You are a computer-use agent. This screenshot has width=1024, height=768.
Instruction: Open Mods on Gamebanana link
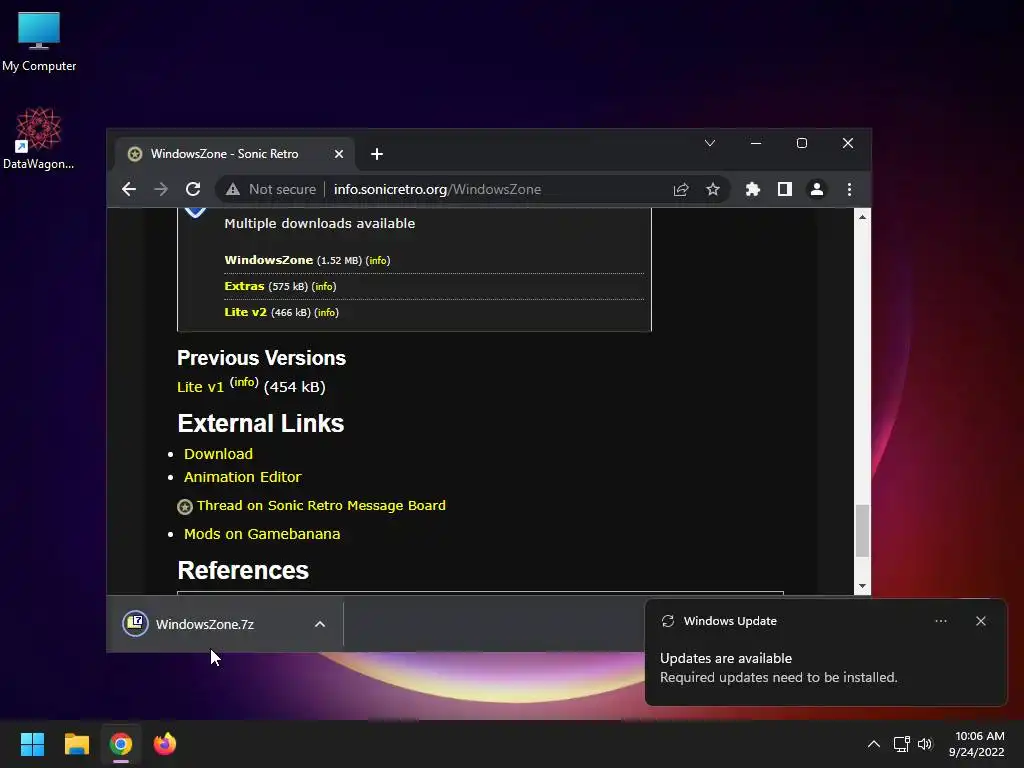pyautogui.click(x=262, y=534)
